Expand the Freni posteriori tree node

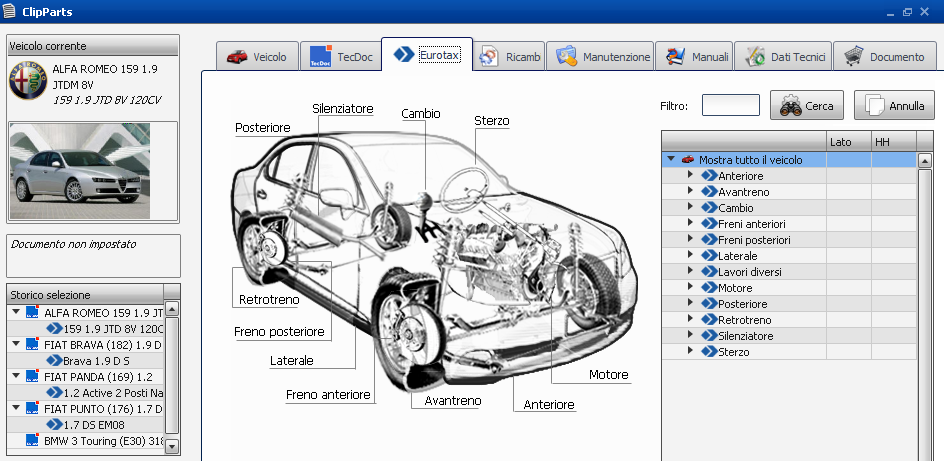coord(691,239)
